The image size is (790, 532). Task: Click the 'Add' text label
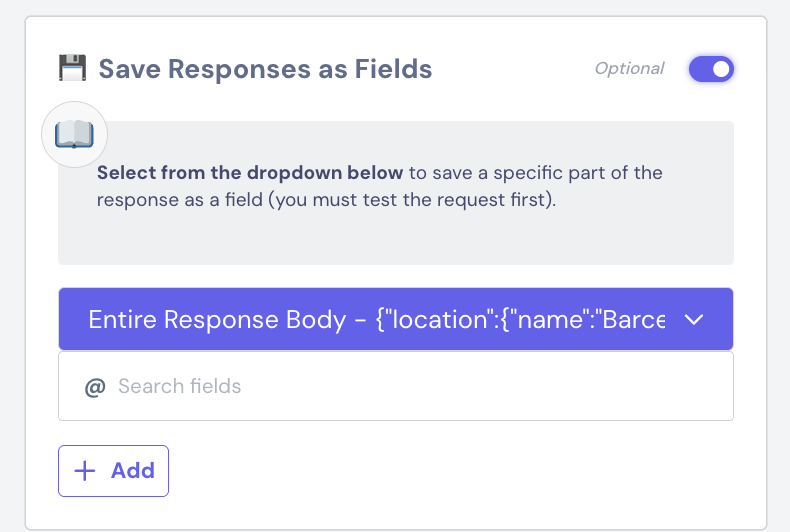tap(133, 471)
